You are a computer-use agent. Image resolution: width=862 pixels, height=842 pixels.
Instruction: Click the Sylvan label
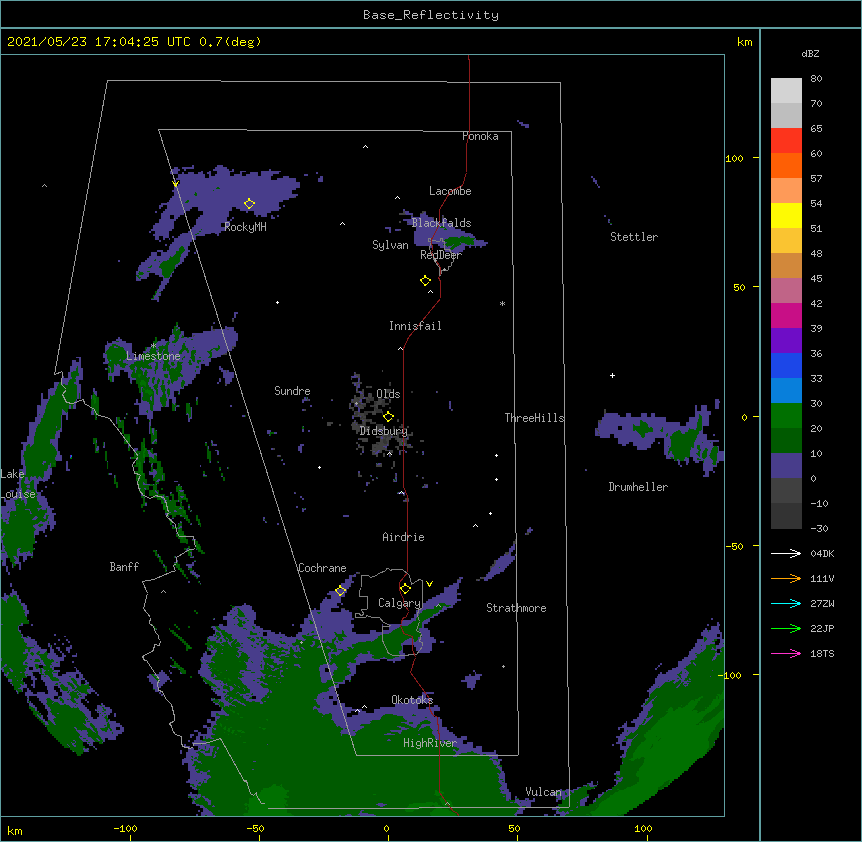point(390,245)
